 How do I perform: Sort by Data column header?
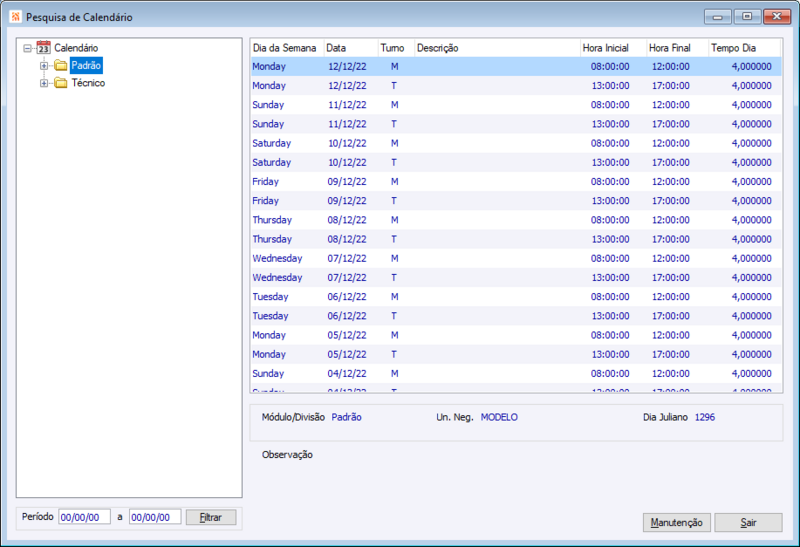(351, 48)
